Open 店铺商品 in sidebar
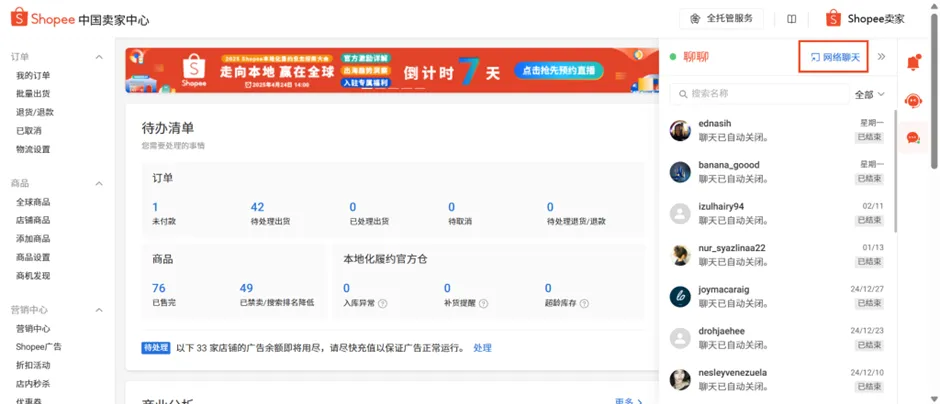 [x=33, y=220]
